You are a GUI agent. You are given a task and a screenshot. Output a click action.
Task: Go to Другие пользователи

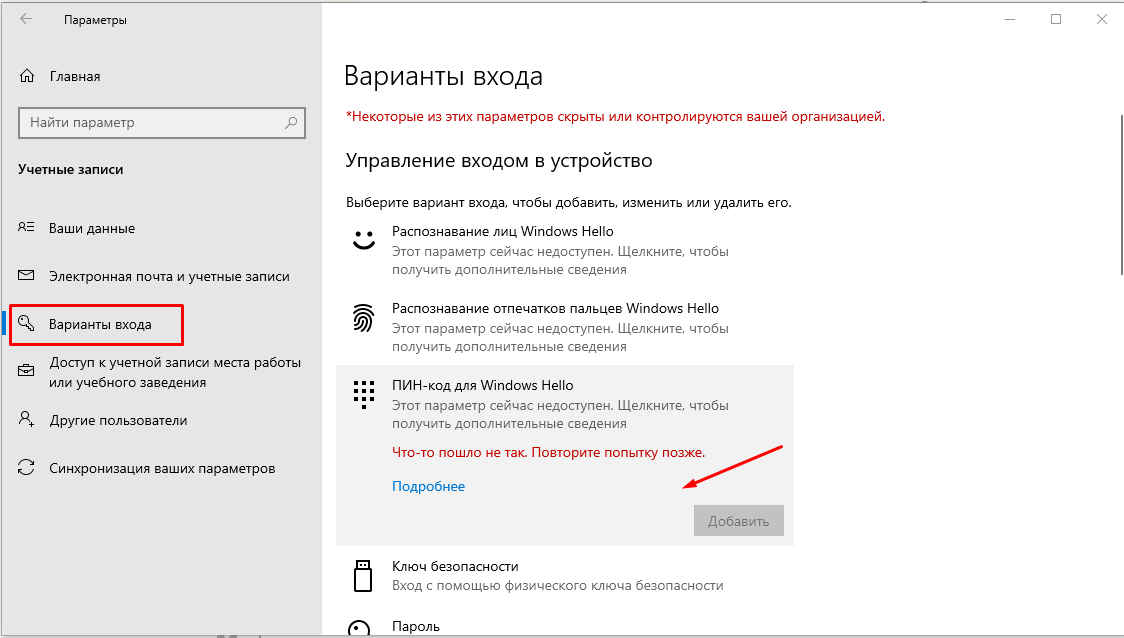(118, 420)
